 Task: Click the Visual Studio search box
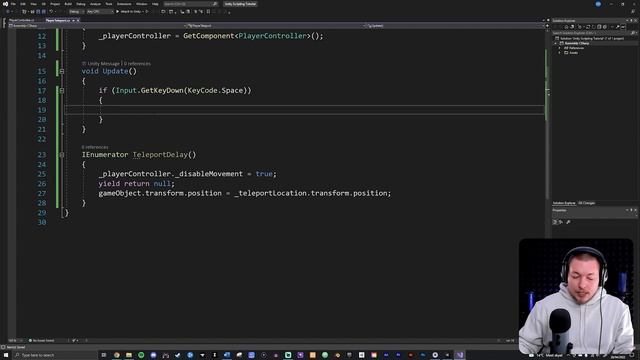[x=190, y=4]
